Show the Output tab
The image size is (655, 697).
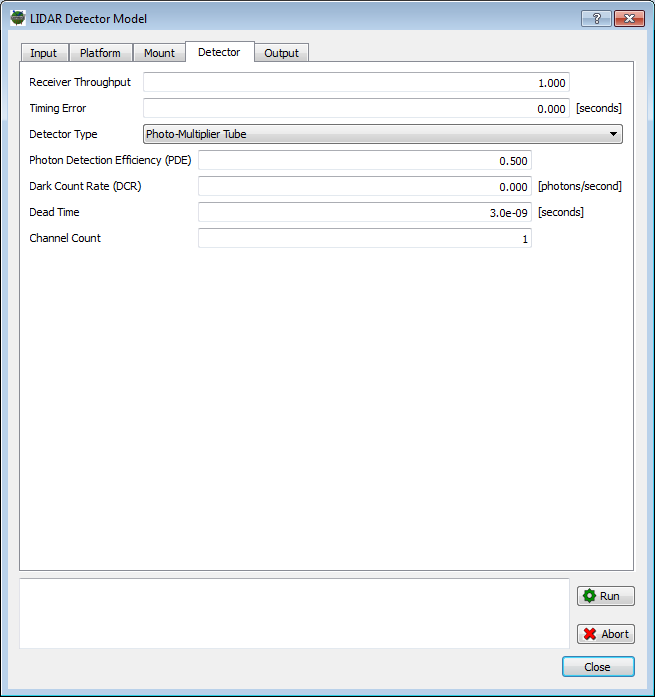(x=281, y=53)
